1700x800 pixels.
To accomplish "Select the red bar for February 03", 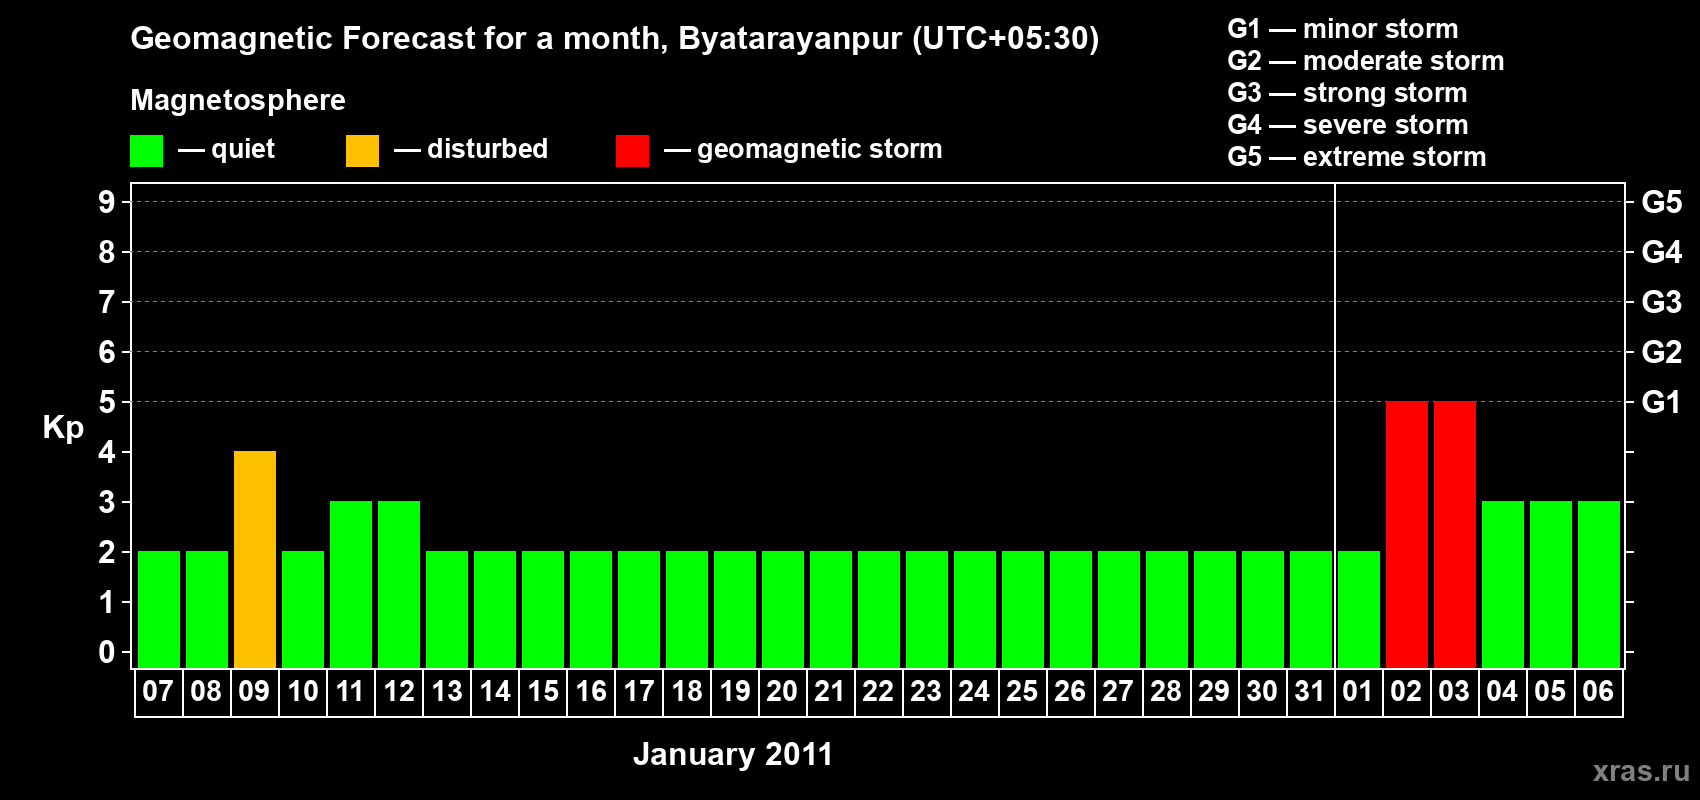I will 1455,535.
